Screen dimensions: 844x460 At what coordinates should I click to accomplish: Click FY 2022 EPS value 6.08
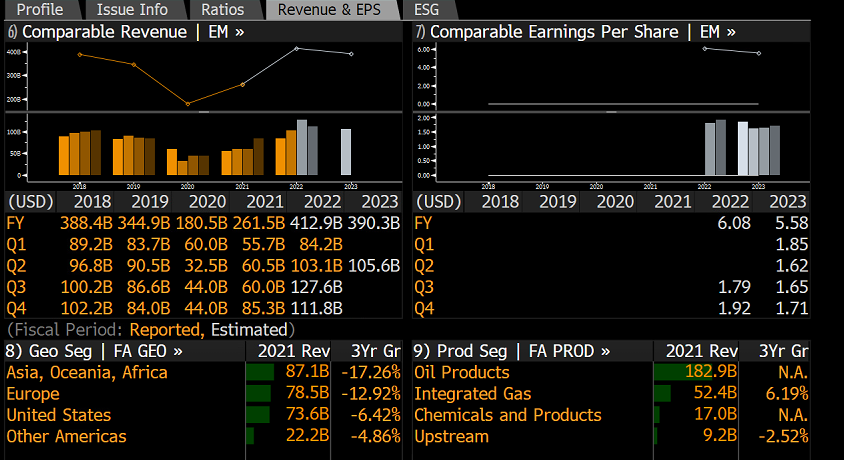(x=734, y=223)
